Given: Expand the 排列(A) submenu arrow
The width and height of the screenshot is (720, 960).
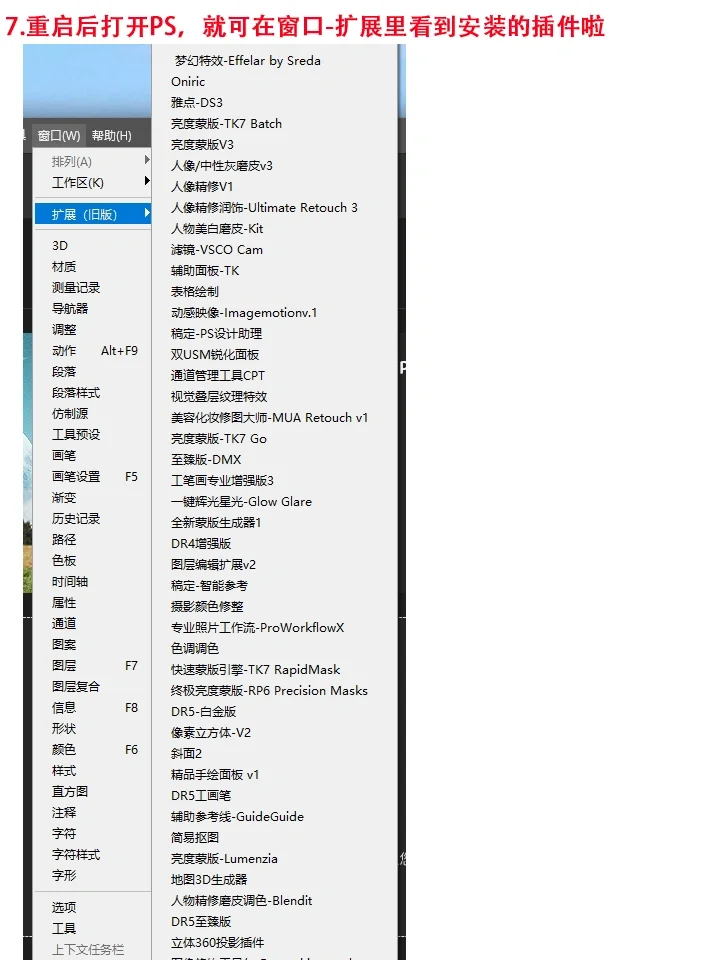Looking at the screenshot, I should click(147, 160).
